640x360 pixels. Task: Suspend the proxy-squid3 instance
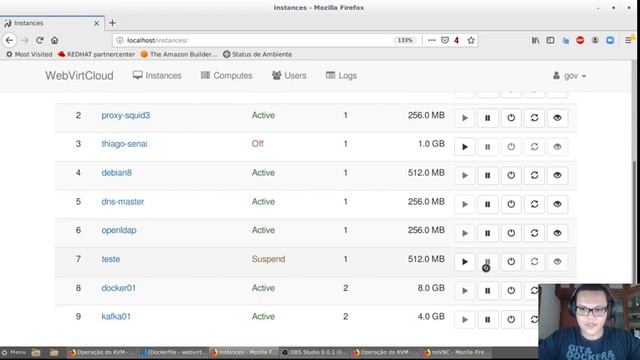487,118
